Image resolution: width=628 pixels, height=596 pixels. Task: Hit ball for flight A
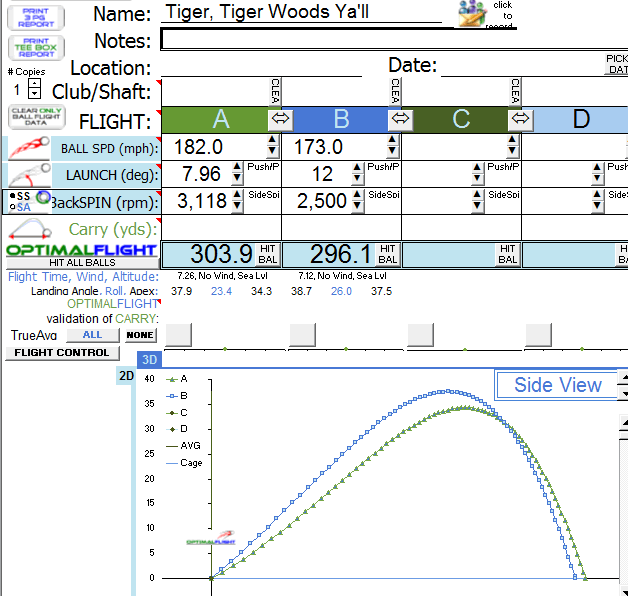[268, 254]
